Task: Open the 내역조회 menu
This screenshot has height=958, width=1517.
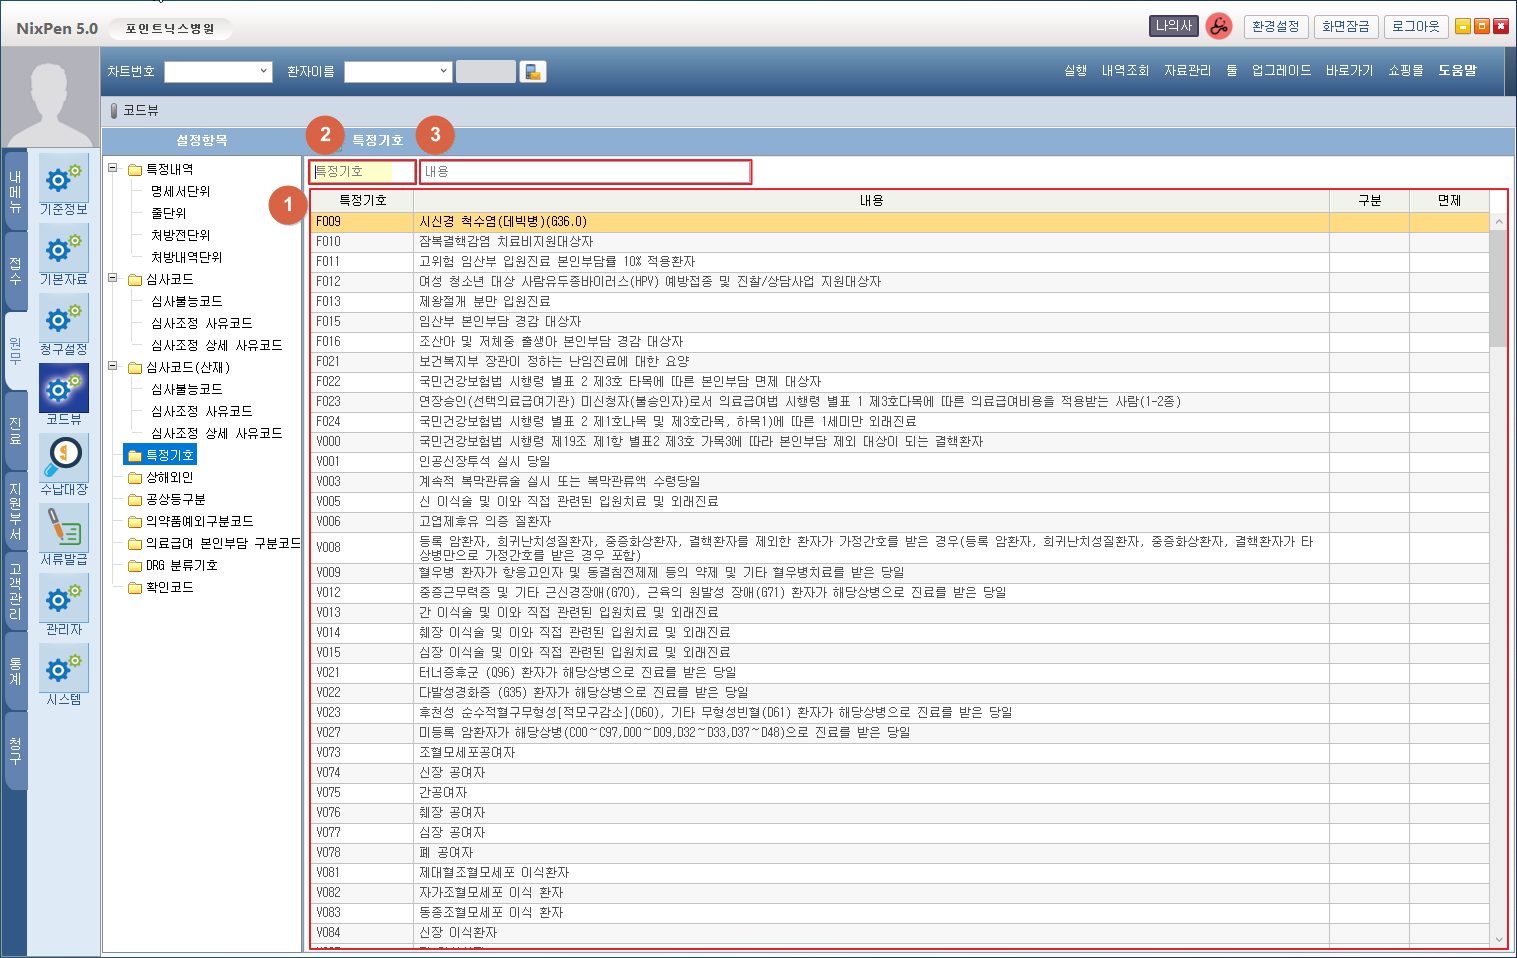Action: pos(1125,71)
